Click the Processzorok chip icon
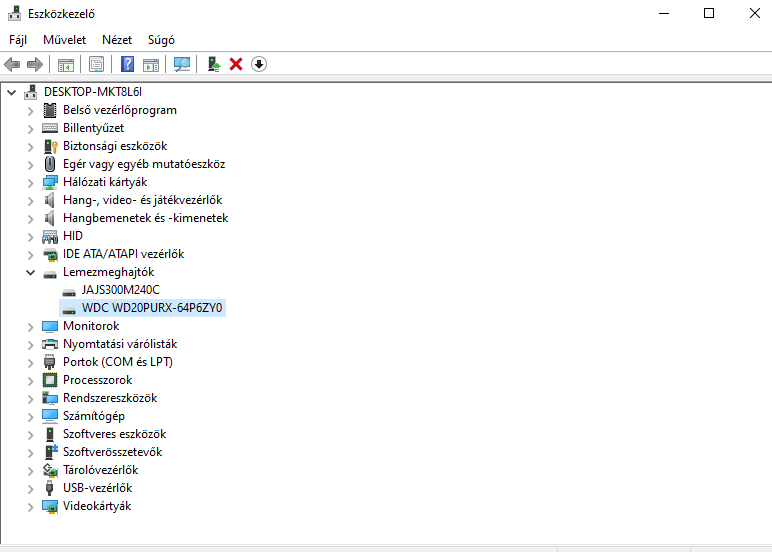Viewport: 772px width, 552px height. pyautogui.click(x=50, y=380)
